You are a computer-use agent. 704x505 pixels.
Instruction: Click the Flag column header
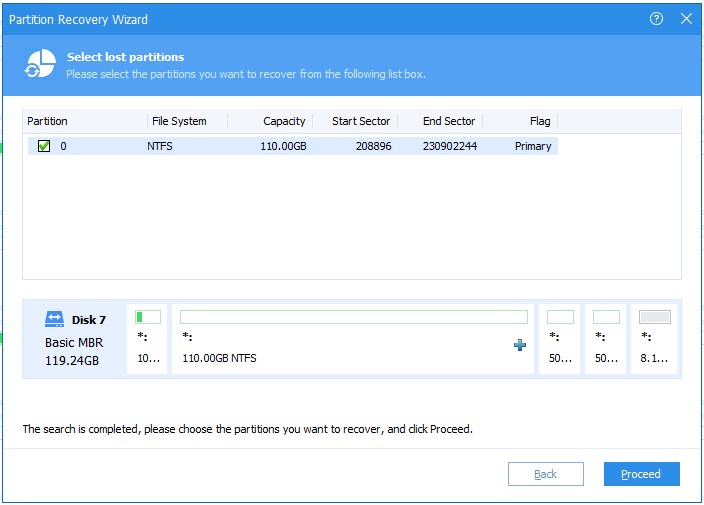click(540, 121)
